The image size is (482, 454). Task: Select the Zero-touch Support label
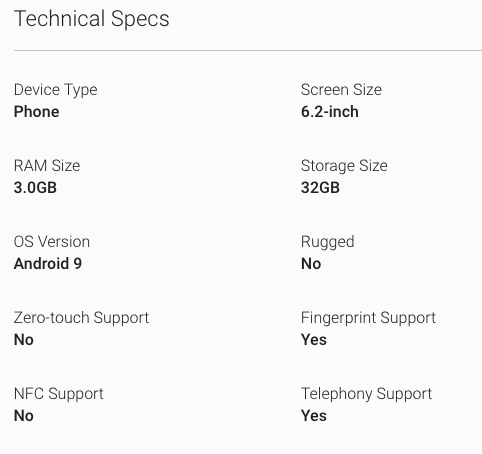point(82,318)
